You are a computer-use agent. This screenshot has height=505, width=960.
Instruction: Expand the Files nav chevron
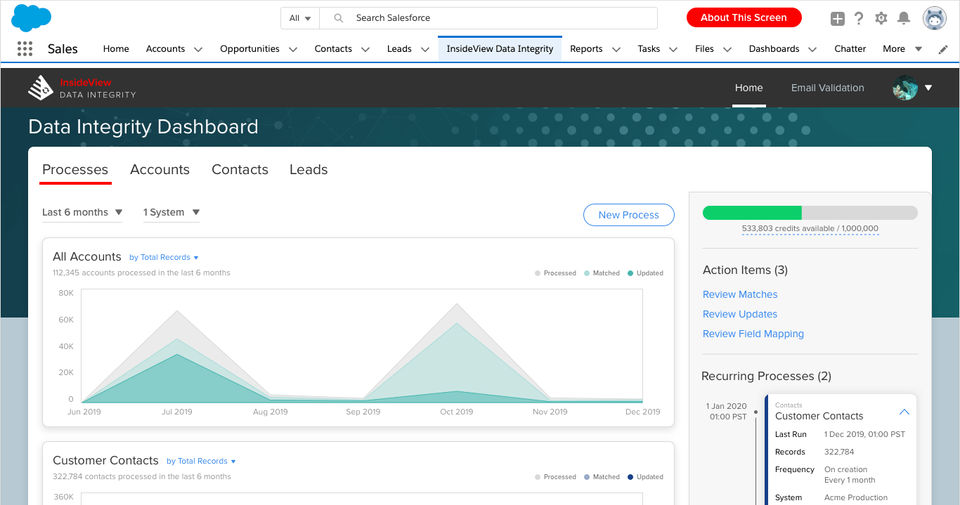point(727,50)
